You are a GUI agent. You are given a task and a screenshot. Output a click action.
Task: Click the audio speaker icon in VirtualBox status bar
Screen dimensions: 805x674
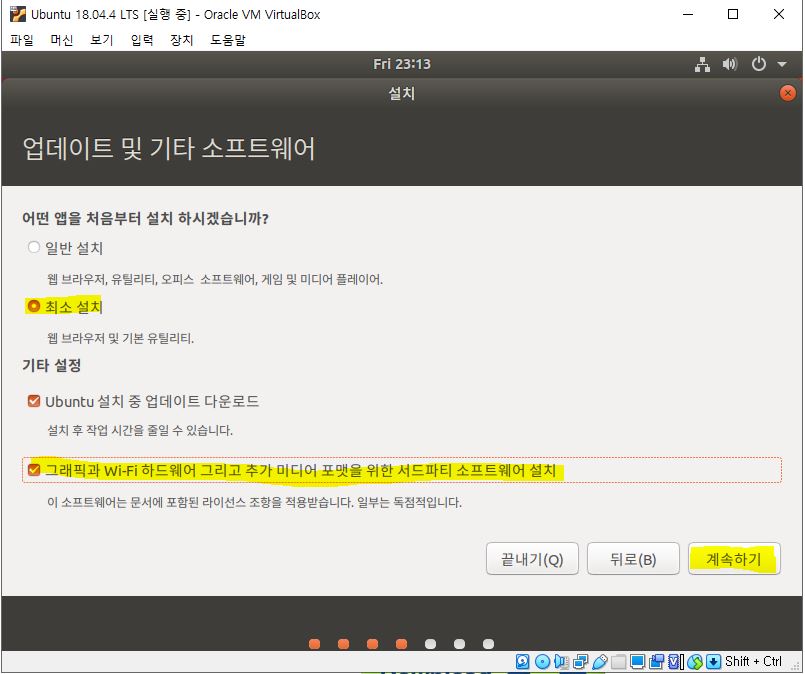click(561, 662)
